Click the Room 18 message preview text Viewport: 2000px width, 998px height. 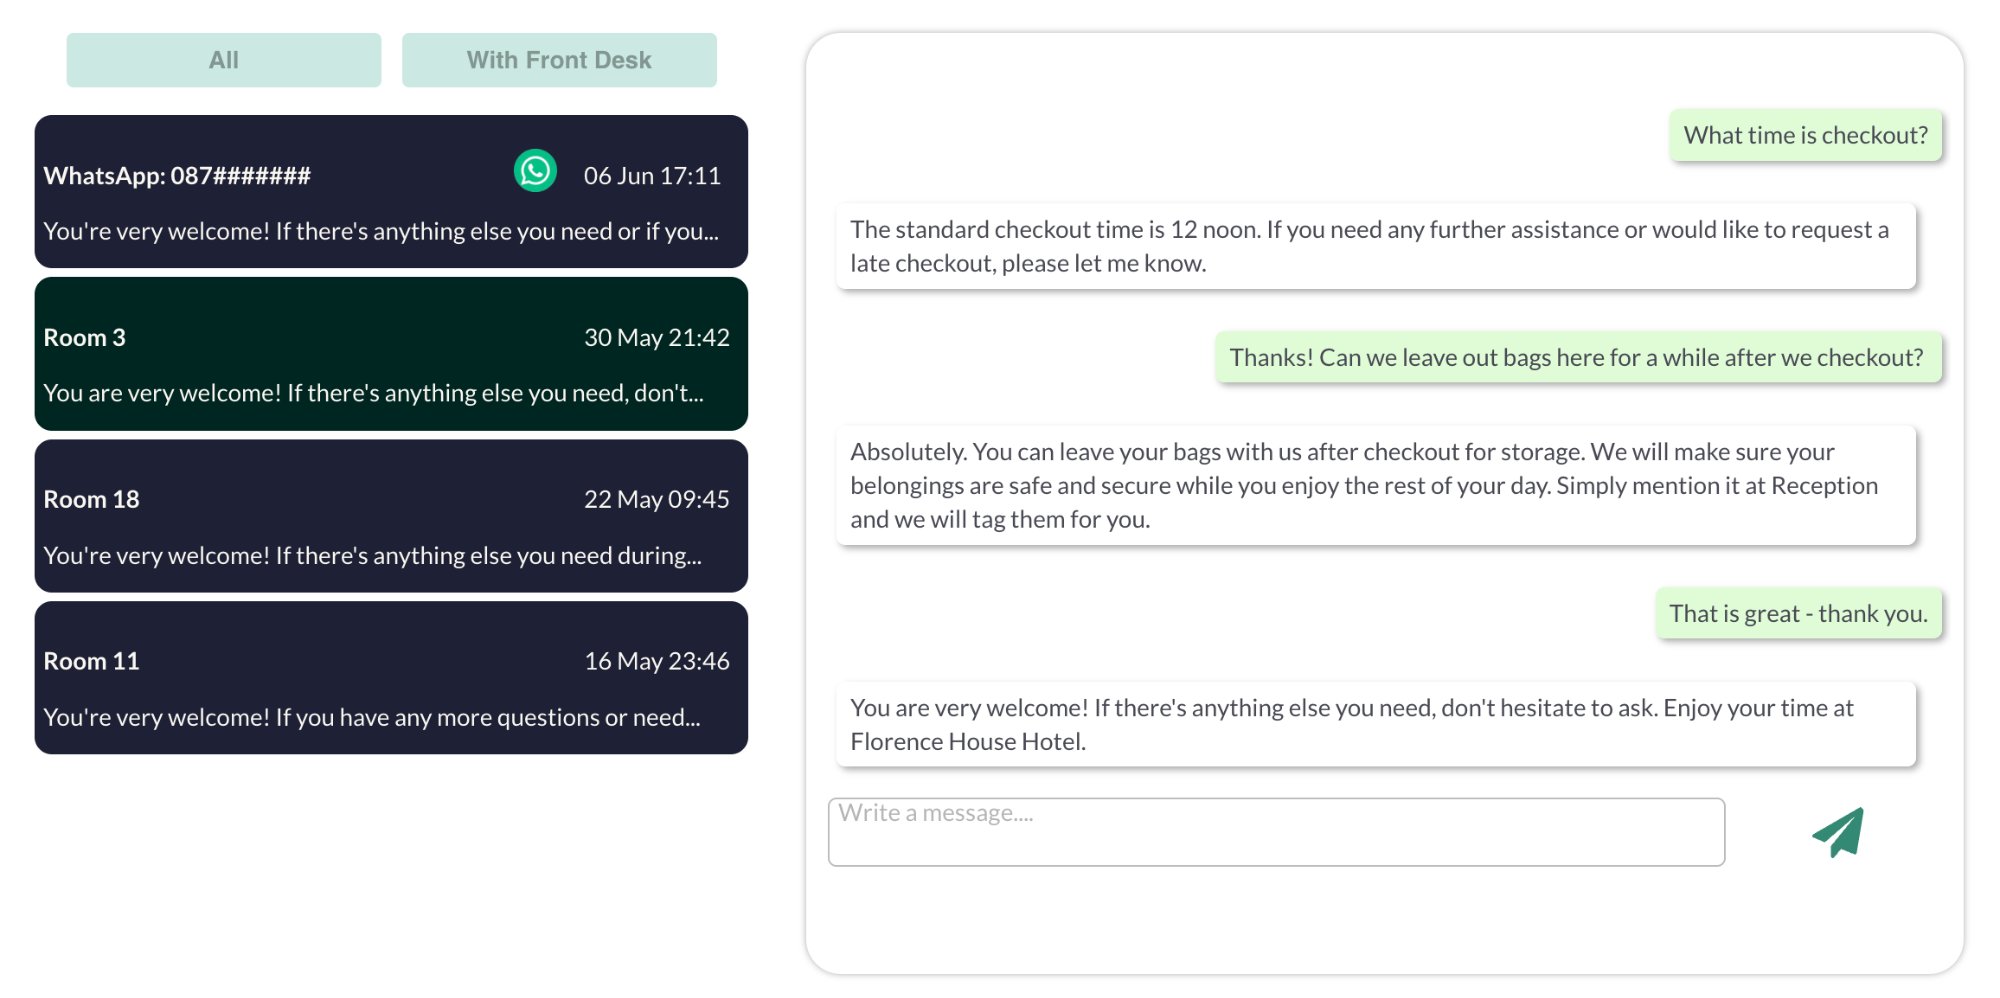[371, 556]
